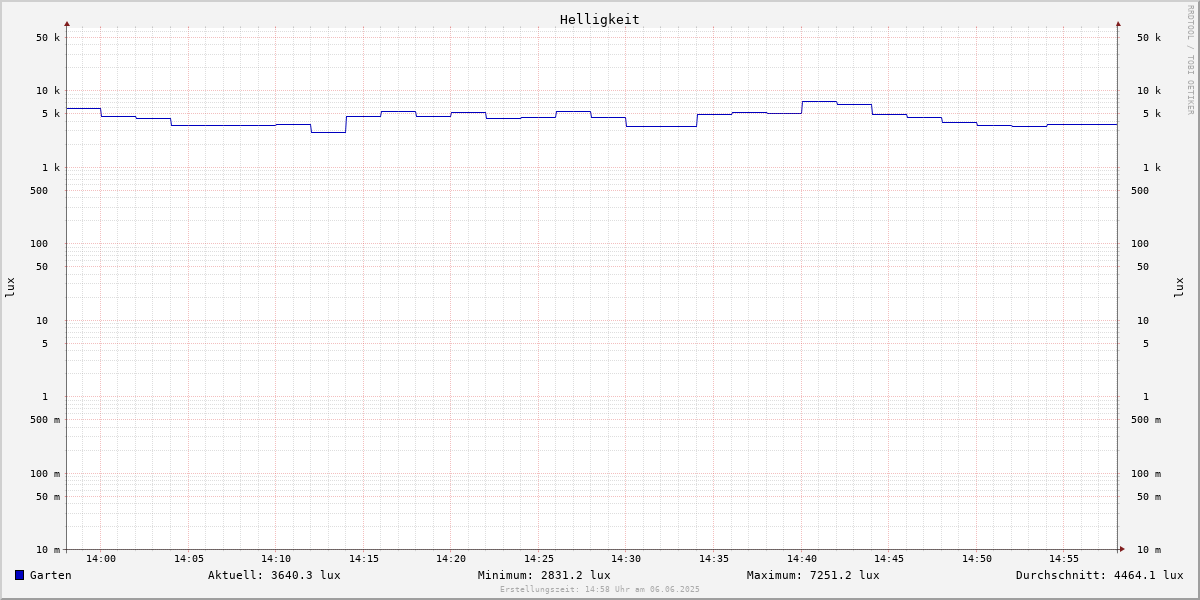Click the 14:40 time axis label
This screenshot has height=600, width=1200.
pos(802,559)
